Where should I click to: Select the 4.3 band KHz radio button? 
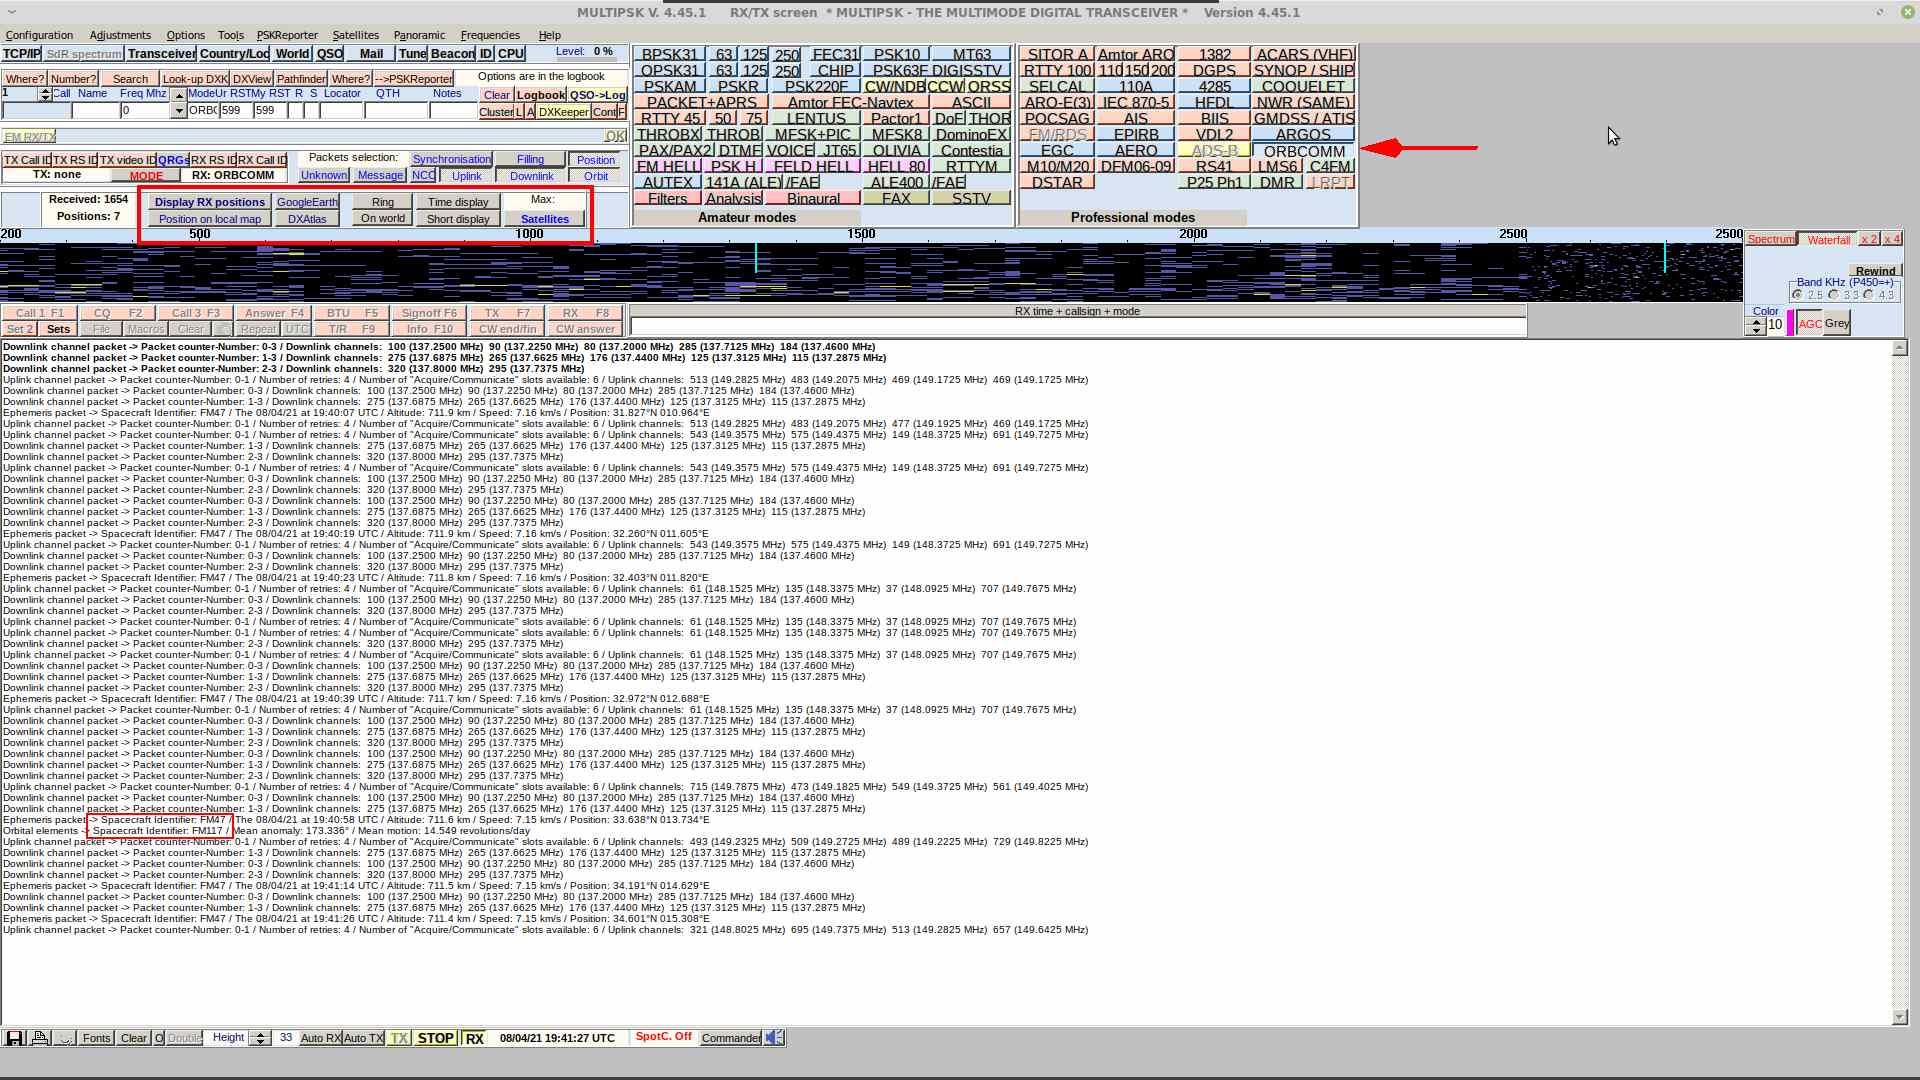1869,295
